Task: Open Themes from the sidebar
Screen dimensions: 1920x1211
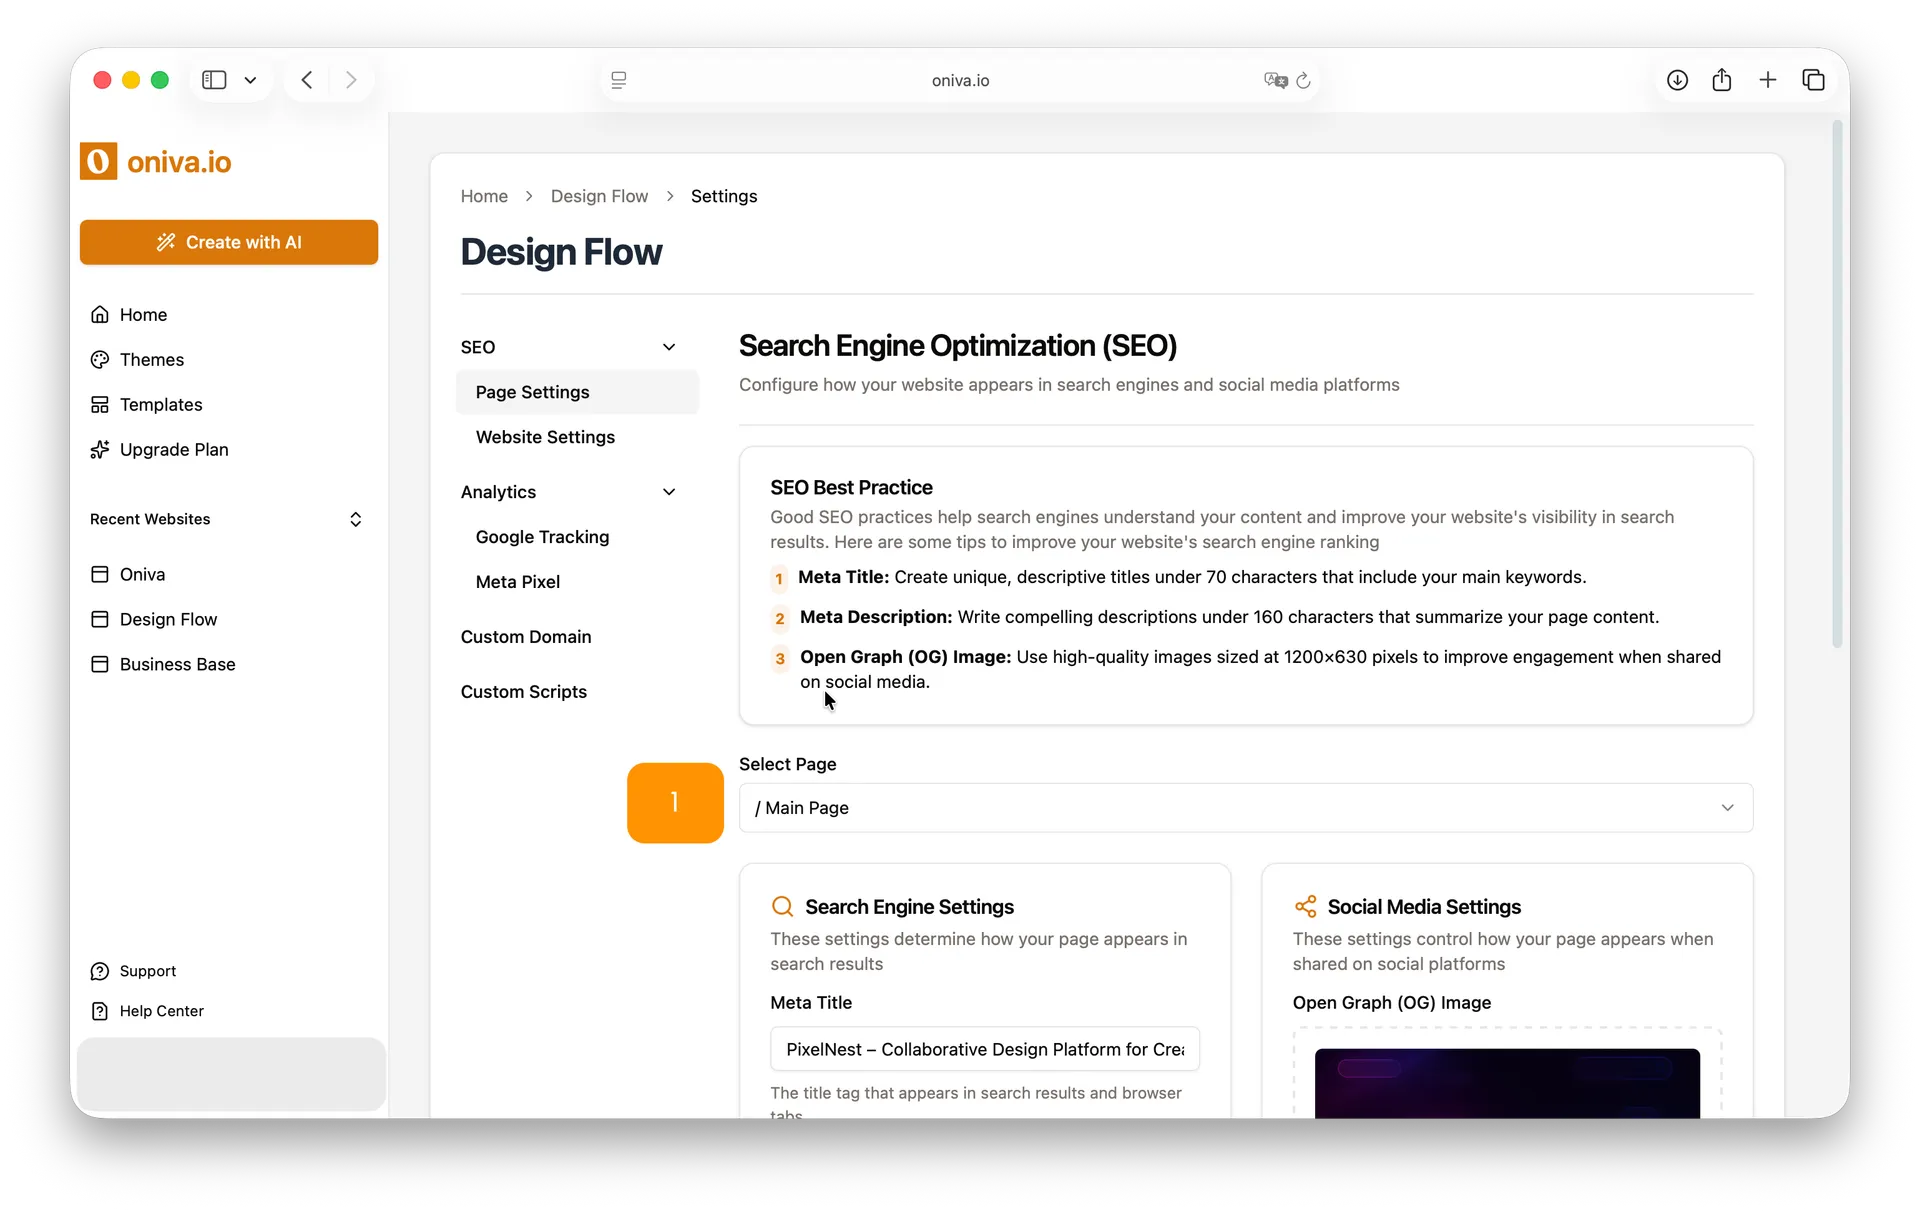Action: coord(152,359)
